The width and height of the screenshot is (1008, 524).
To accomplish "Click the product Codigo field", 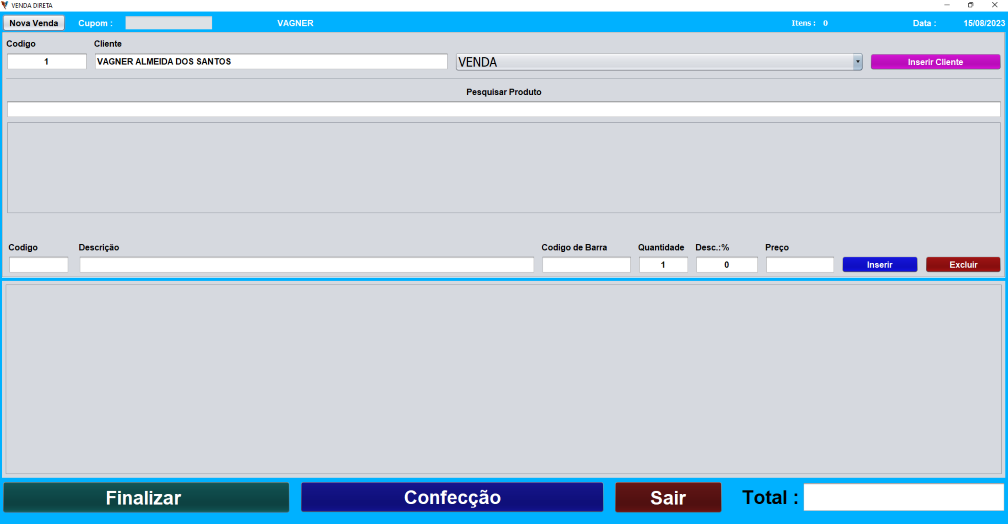I will (39, 265).
